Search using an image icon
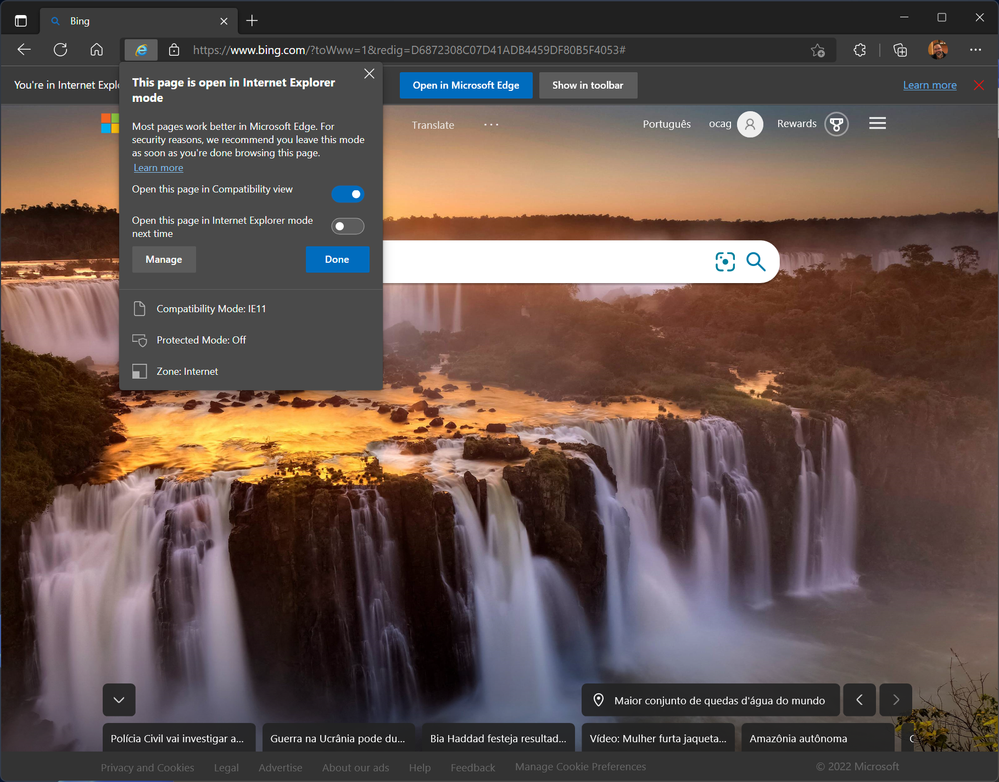The height and width of the screenshot is (782, 999). click(725, 261)
